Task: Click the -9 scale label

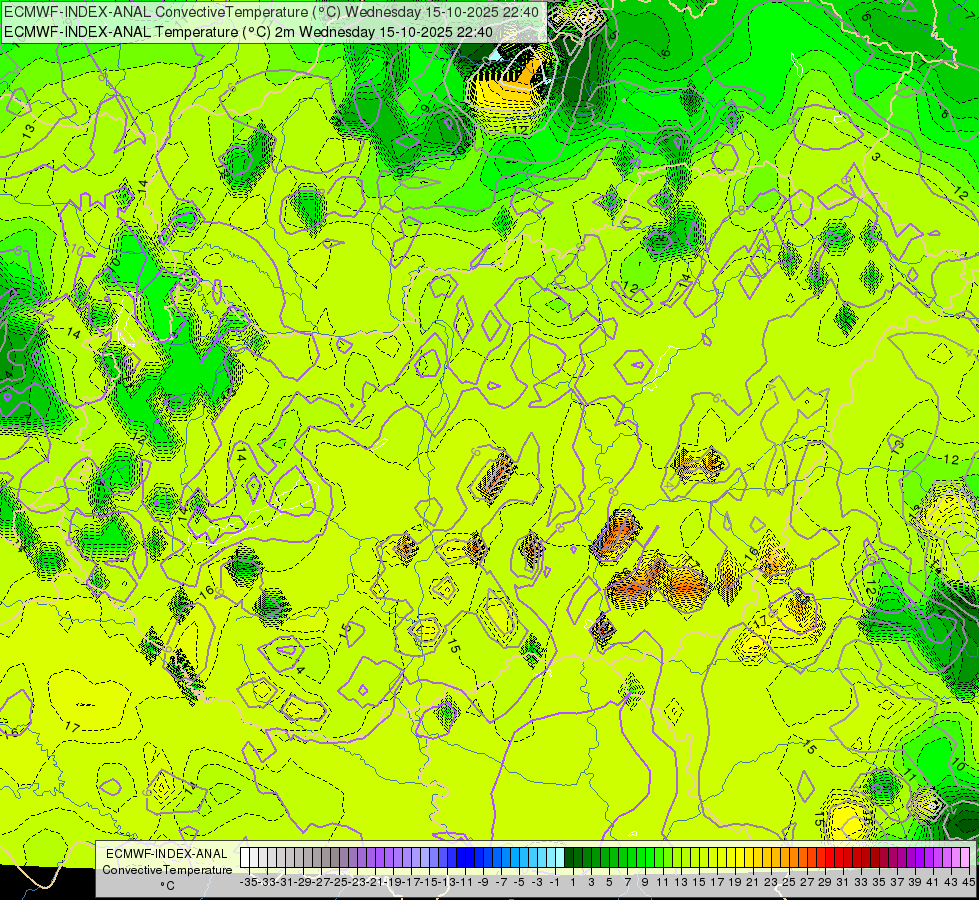Action: (483, 882)
